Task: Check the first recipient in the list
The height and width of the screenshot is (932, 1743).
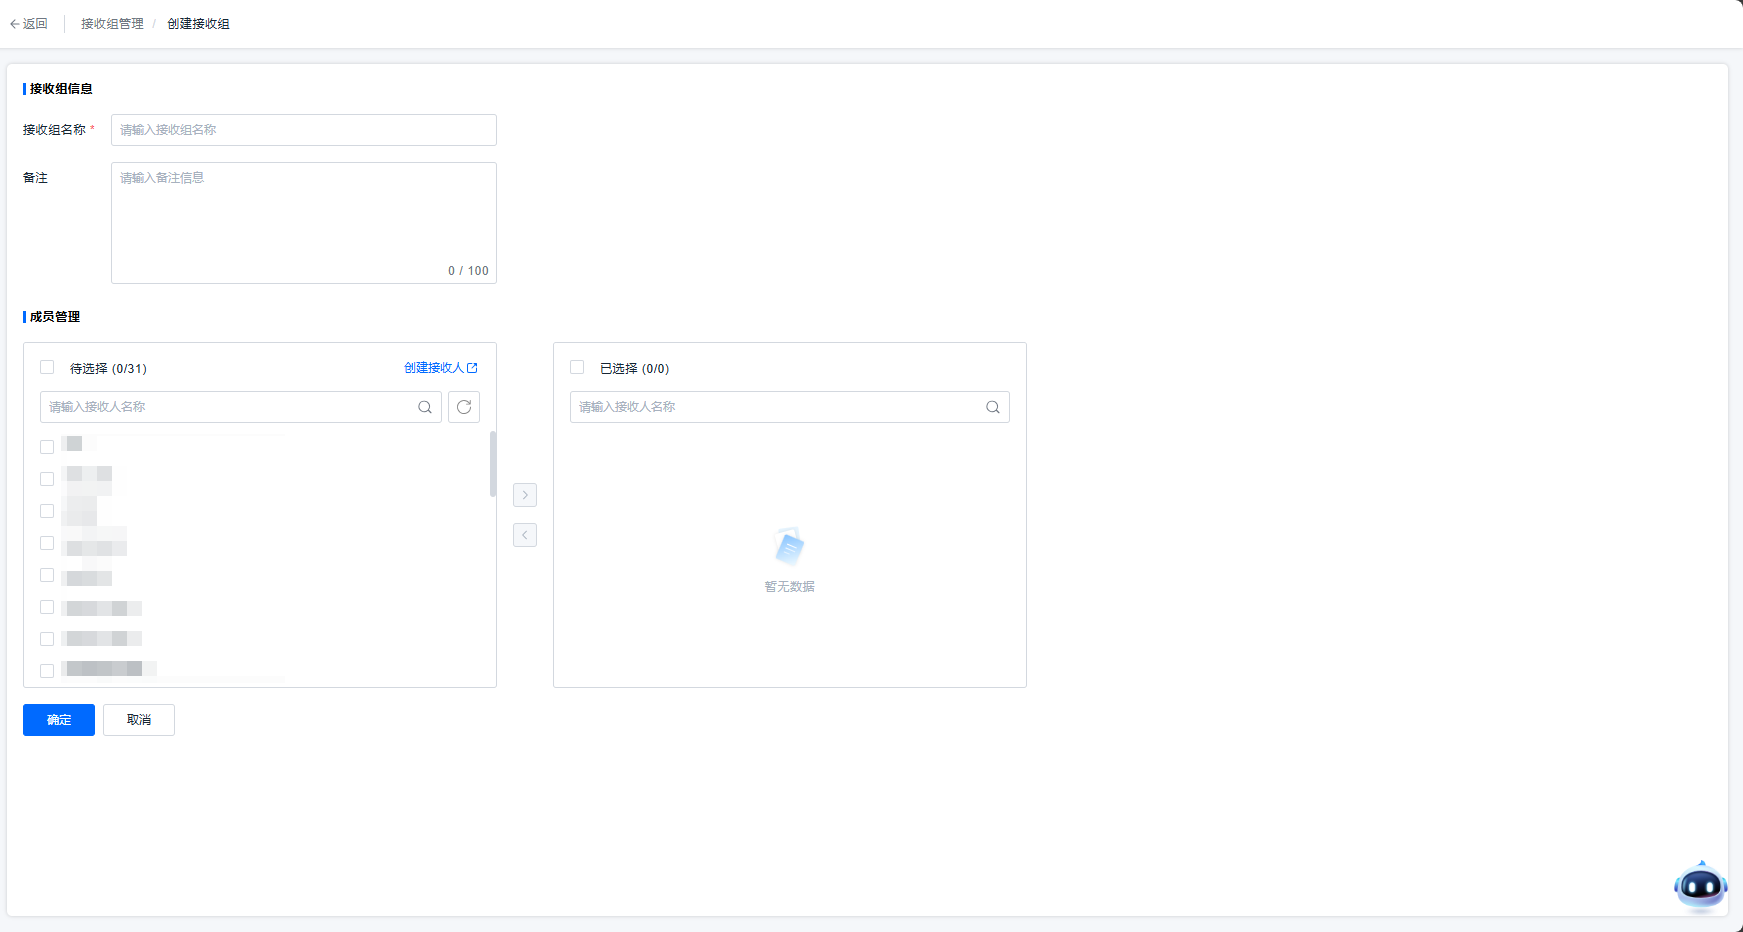Action: point(47,447)
